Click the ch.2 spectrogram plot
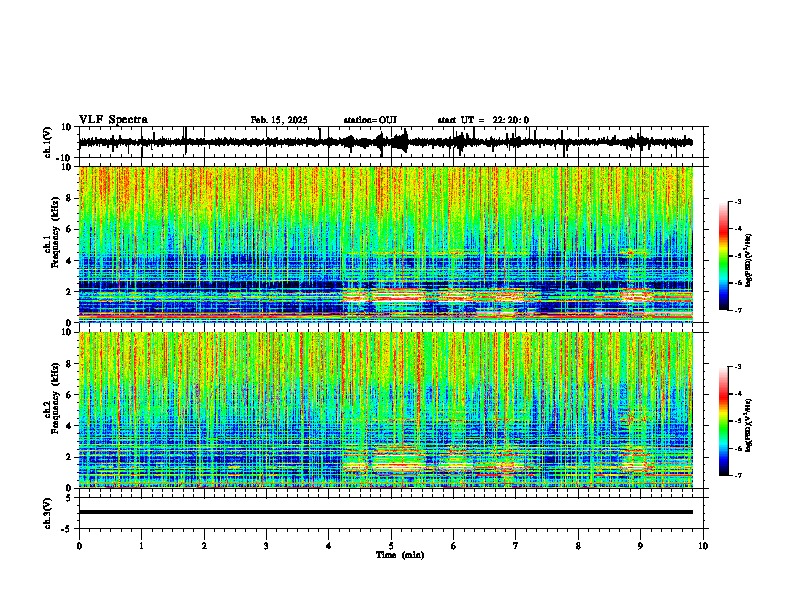792x612 pixels. 386,410
